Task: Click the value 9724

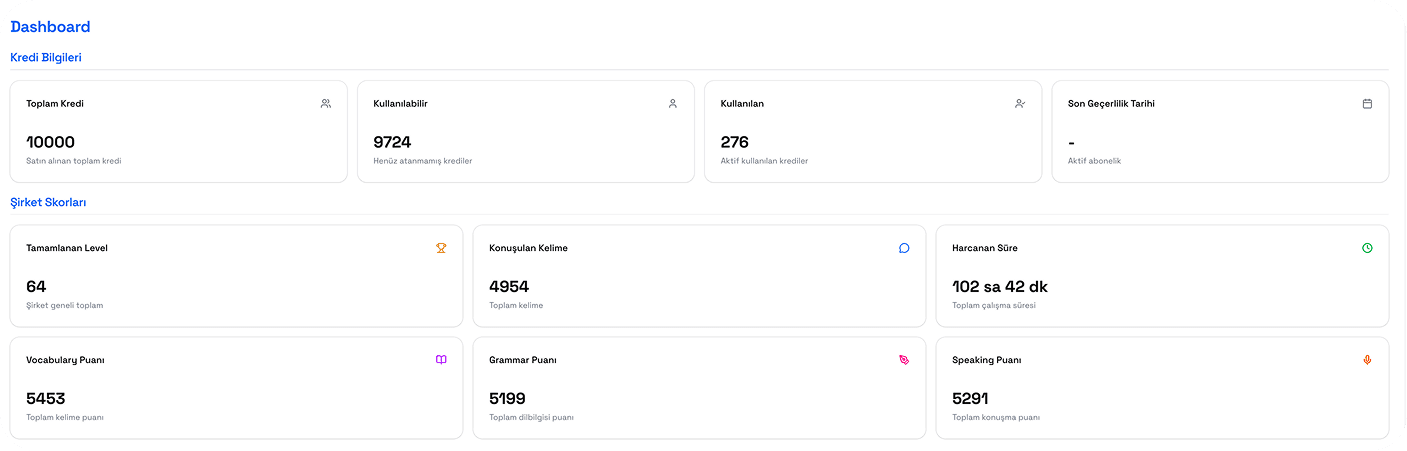Action: 392,142
